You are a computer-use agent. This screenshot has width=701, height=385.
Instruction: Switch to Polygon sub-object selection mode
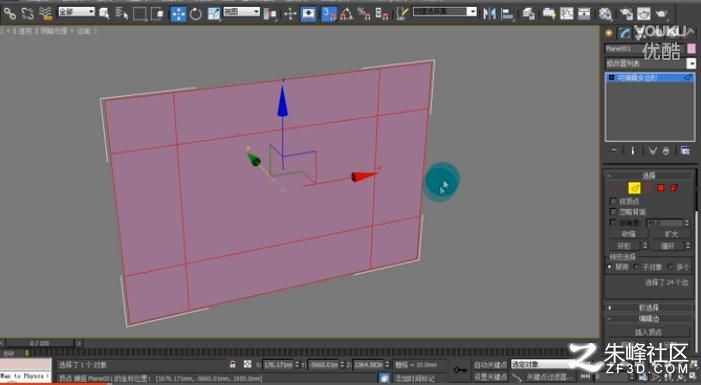point(661,188)
